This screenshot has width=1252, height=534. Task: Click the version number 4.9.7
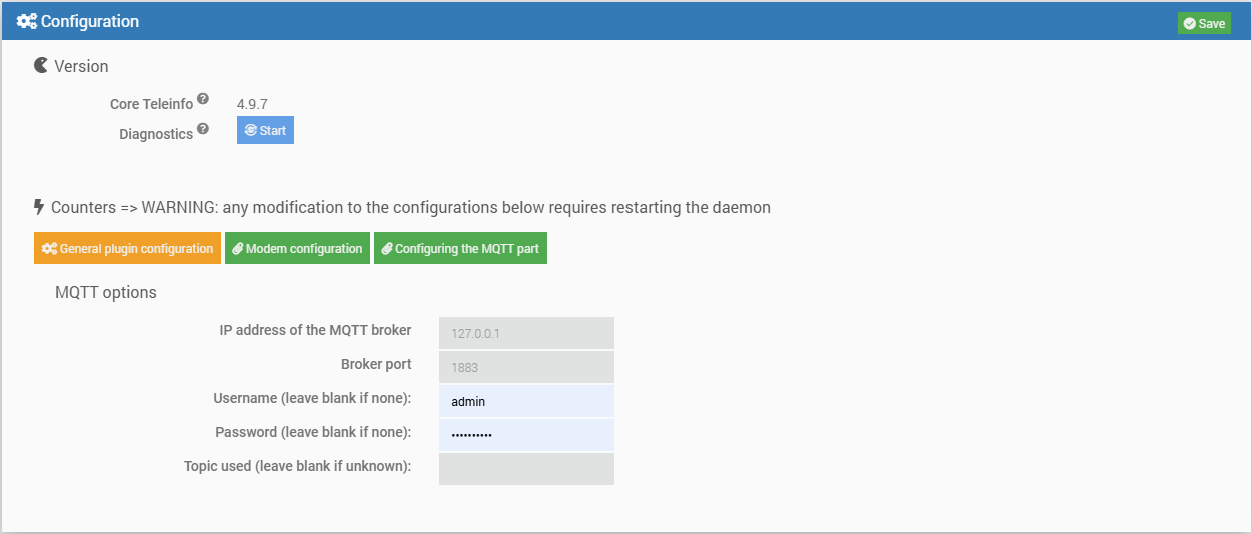click(x=252, y=104)
